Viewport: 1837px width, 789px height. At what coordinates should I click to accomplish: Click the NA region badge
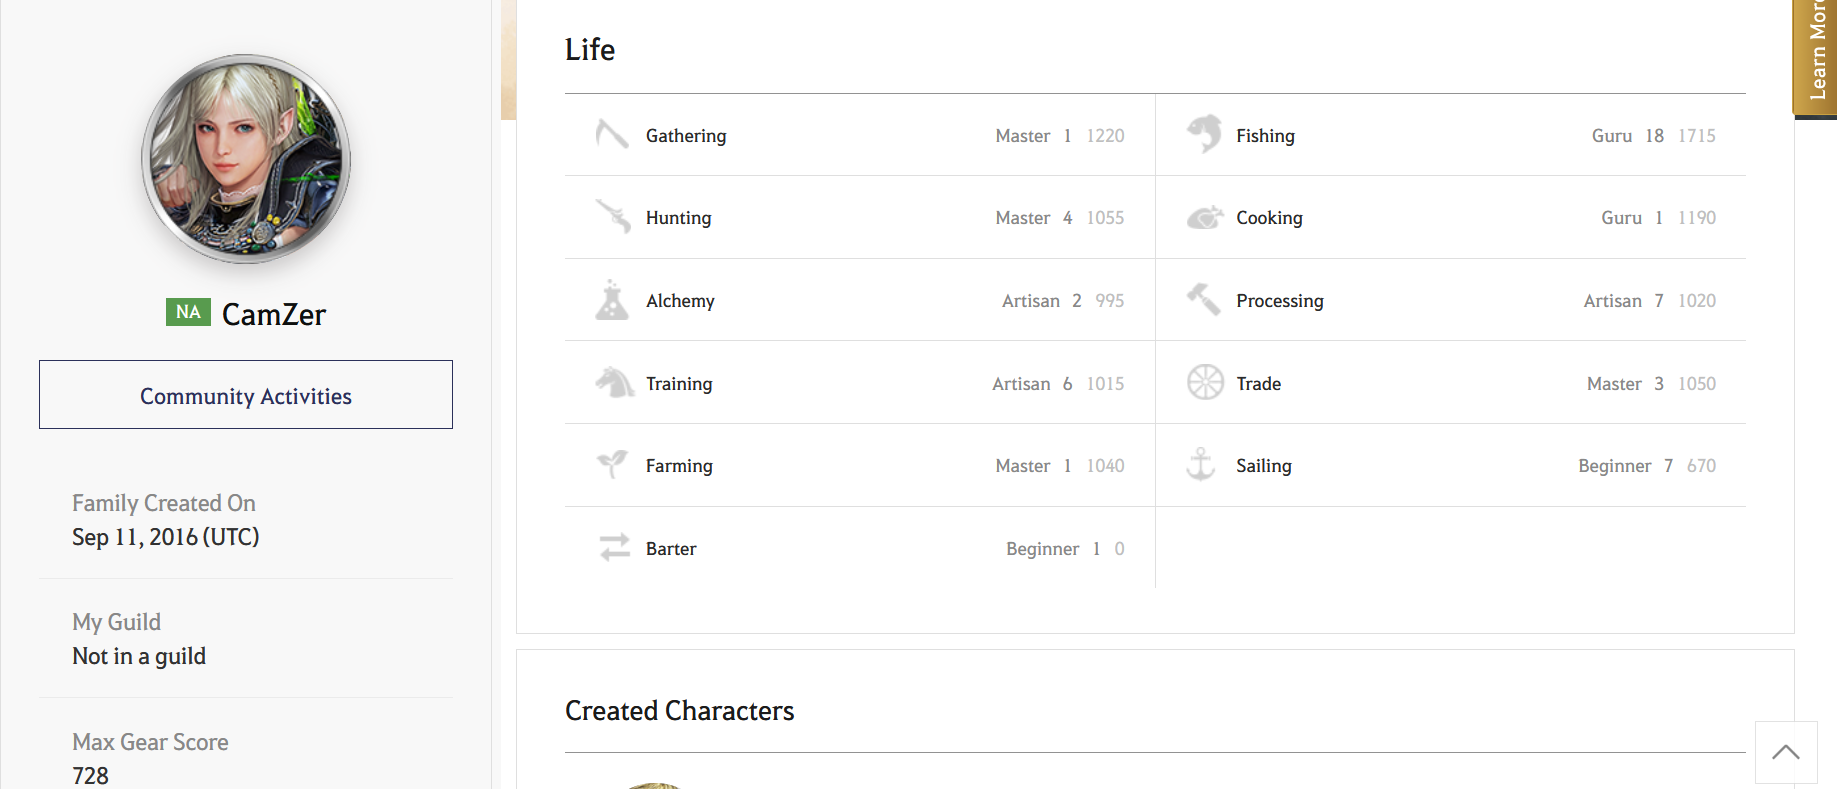point(188,312)
